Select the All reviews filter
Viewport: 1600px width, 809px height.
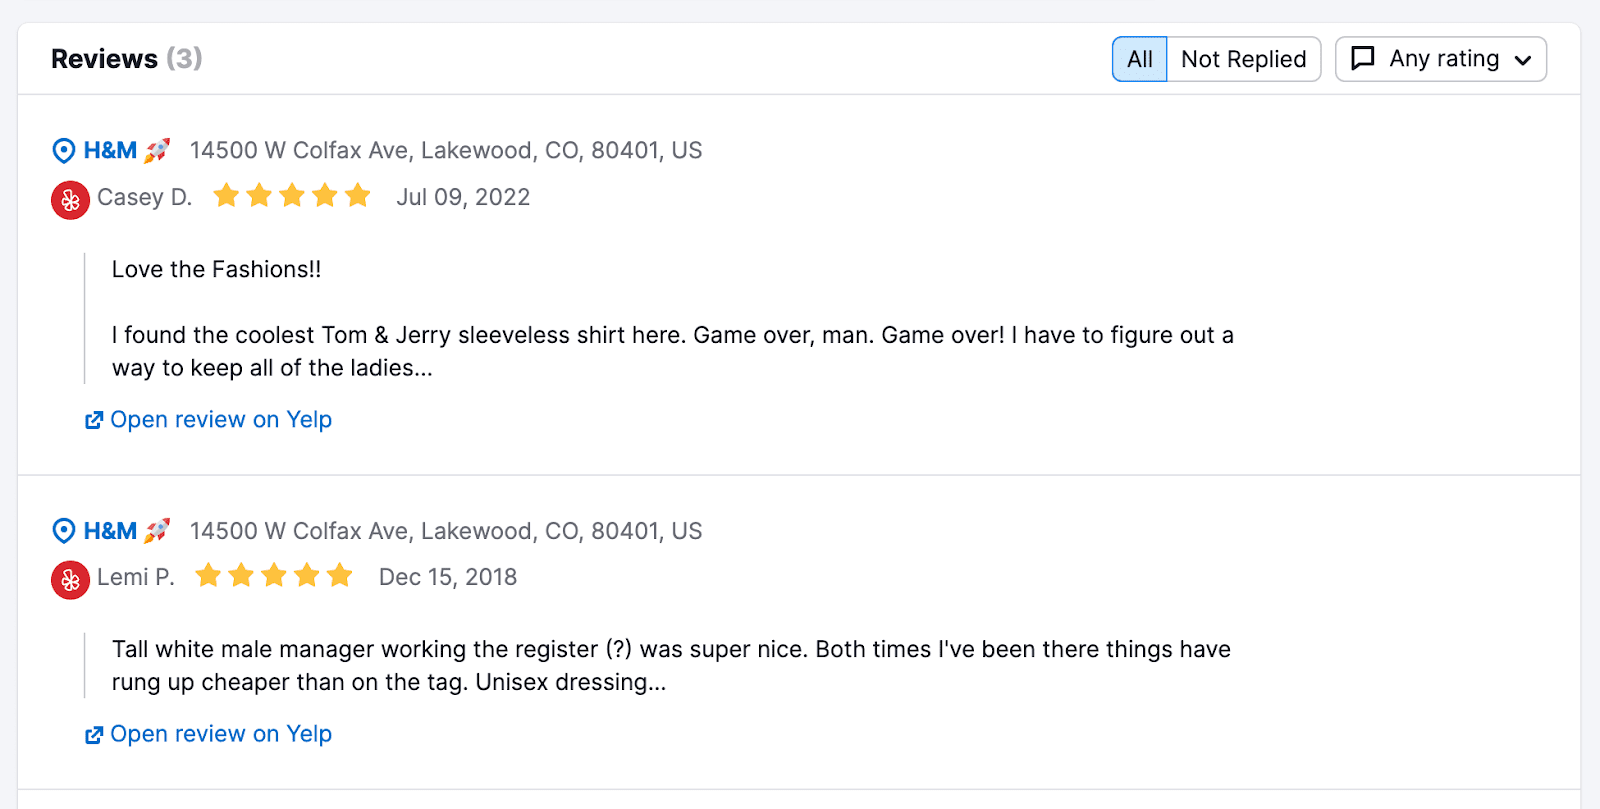[1139, 59]
